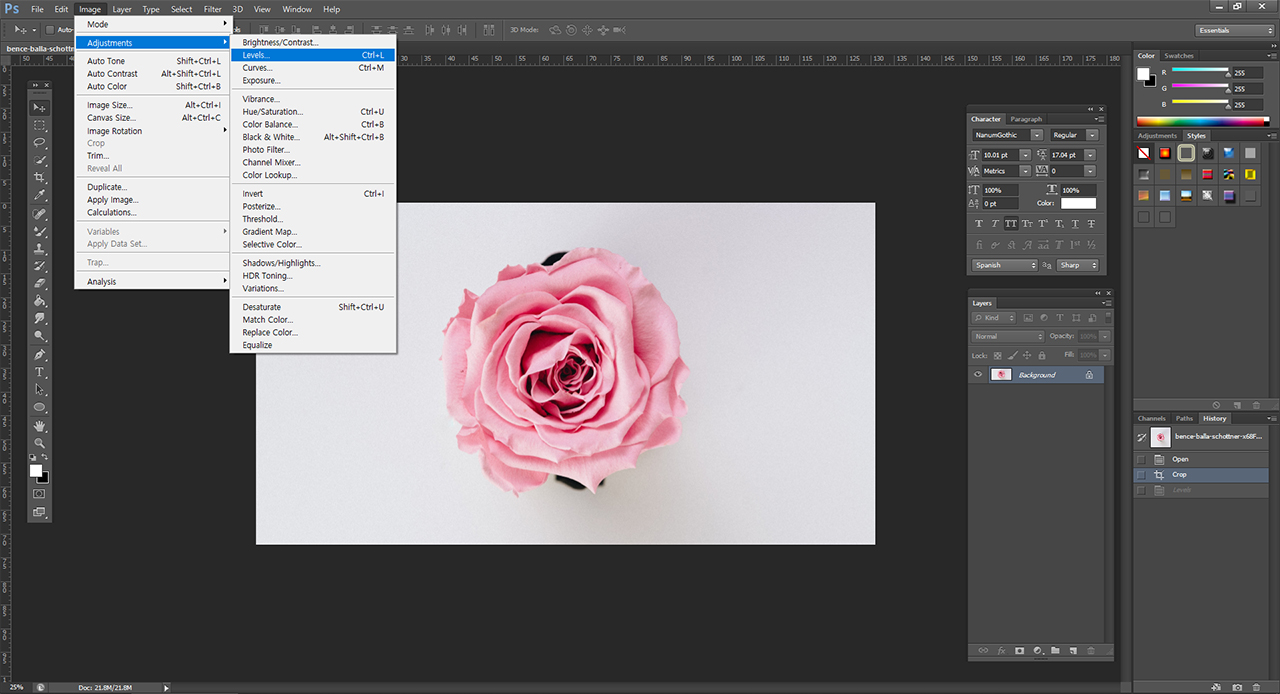The height and width of the screenshot is (694, 1280).
Task: Open the Filter menu in menu bar
Action: tap(212, 9)
